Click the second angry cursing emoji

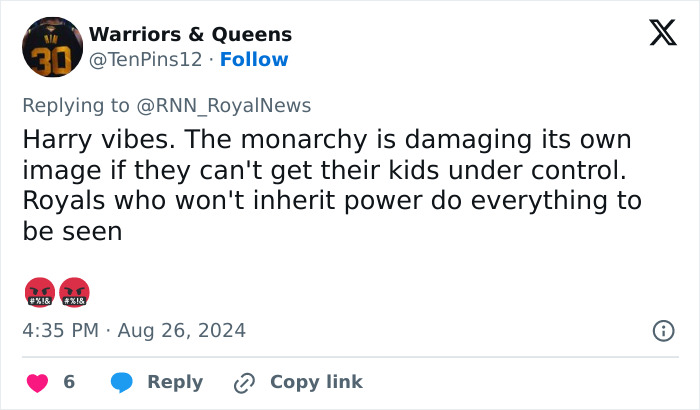click(x=75, y=291)
